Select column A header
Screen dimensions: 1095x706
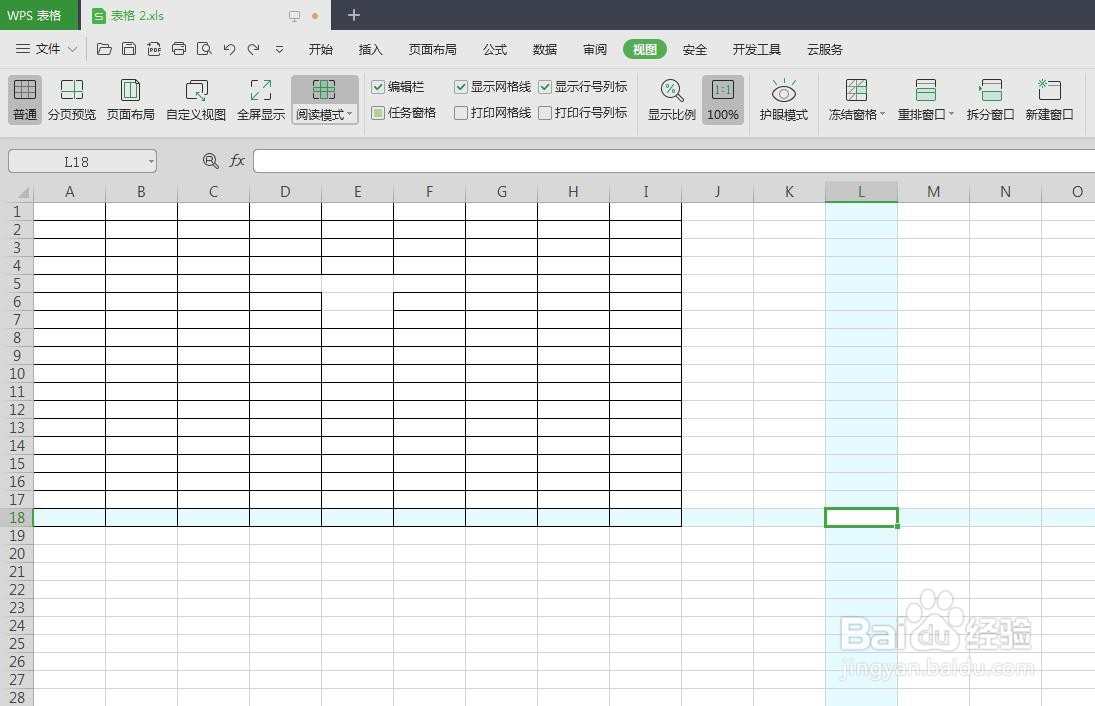[69, 191]
